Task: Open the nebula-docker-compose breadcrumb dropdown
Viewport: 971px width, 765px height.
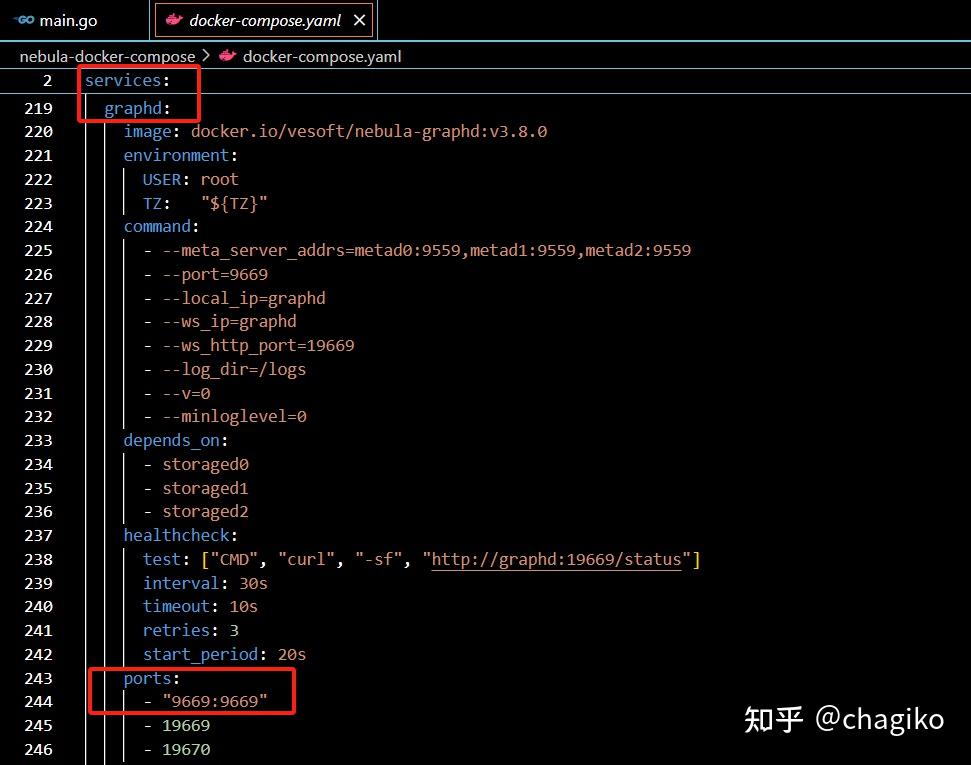Action: 107,56
